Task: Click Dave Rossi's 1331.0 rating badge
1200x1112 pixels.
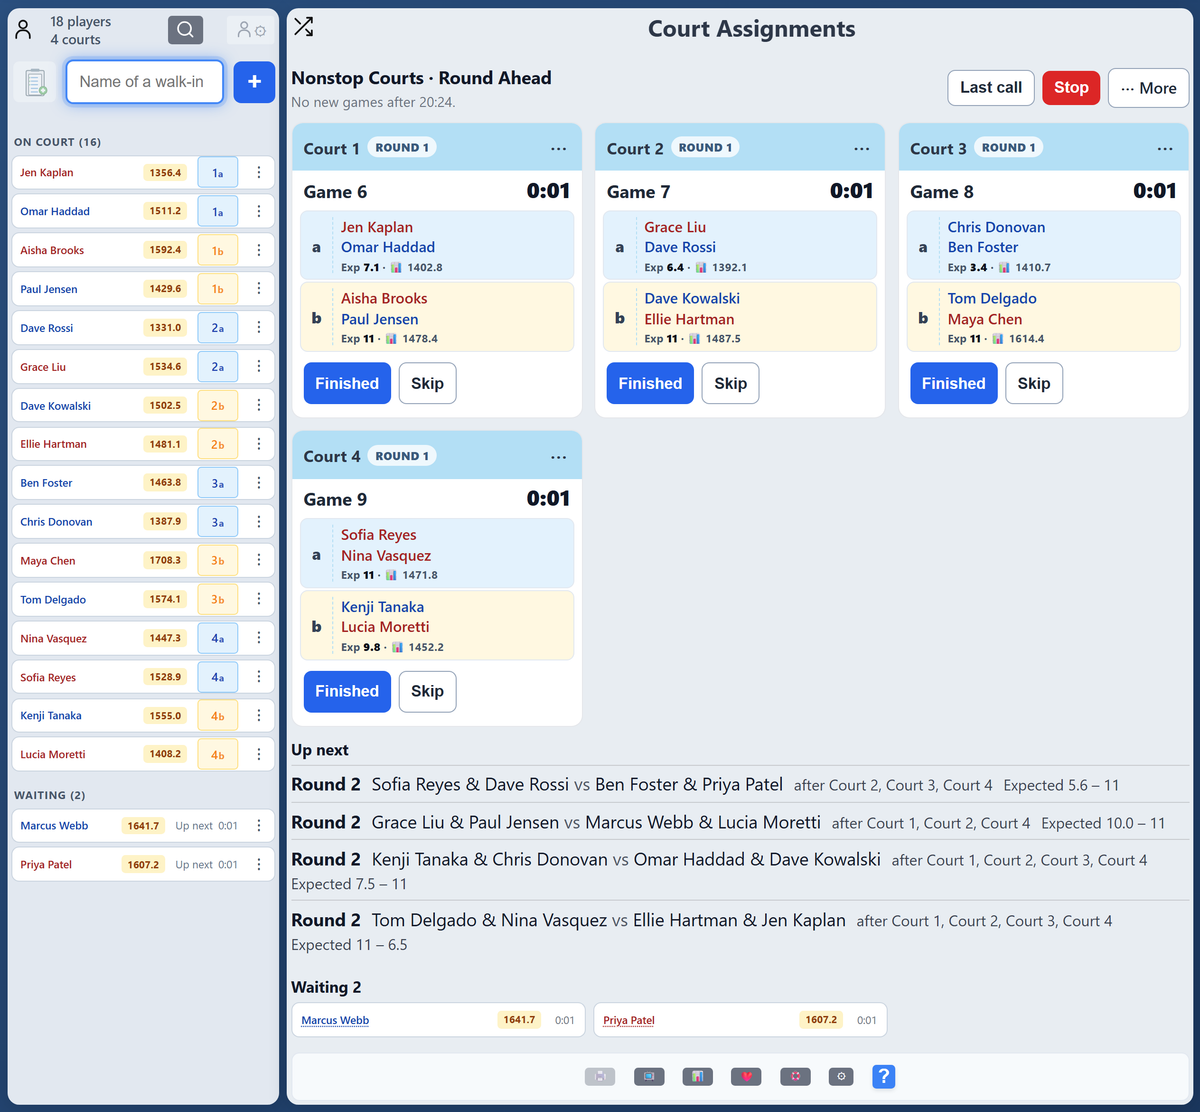Action: tap(165, 328)
